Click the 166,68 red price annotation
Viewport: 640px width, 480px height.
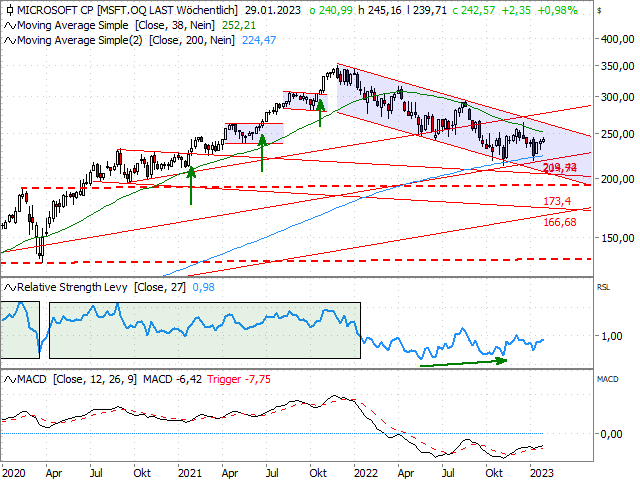click(x=560, y=222)
